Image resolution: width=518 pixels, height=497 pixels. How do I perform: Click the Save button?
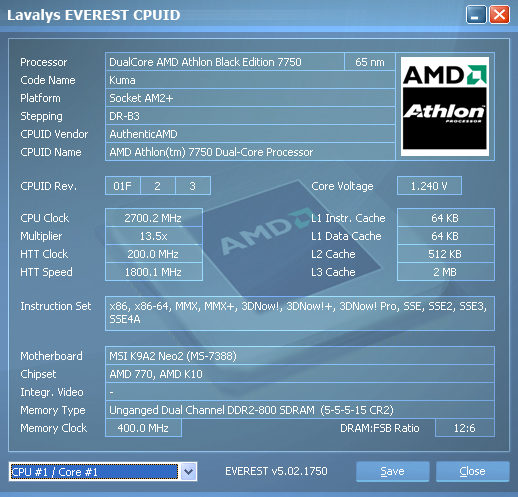coord(392,471)
